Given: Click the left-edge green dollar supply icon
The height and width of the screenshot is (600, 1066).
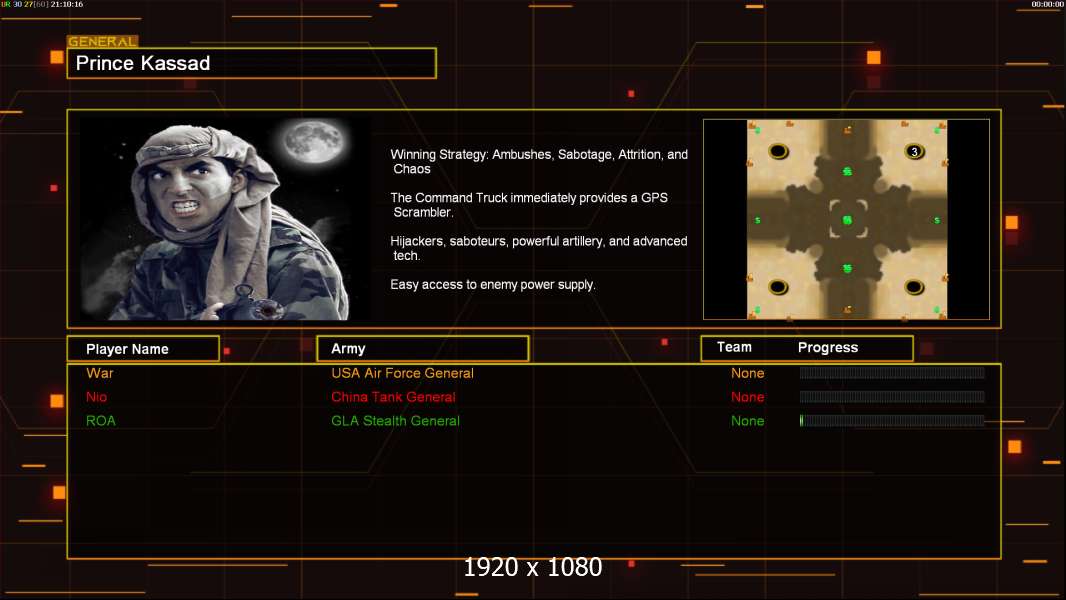Looking at the screenshot, I should (757, 220).
